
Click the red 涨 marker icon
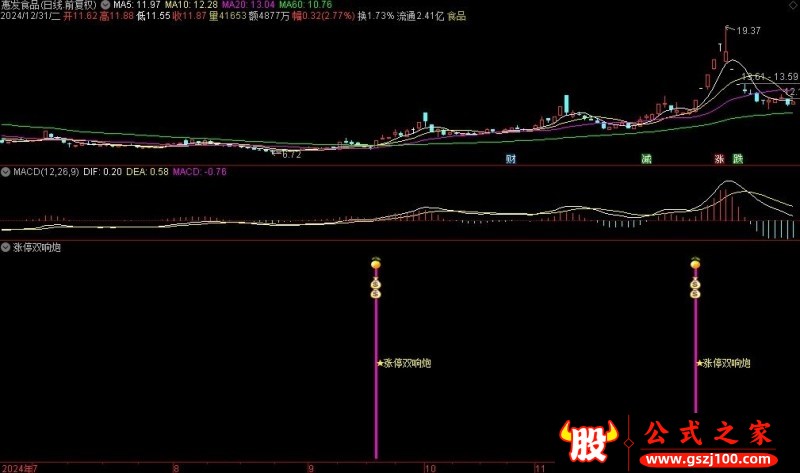(x=719, y=159)
